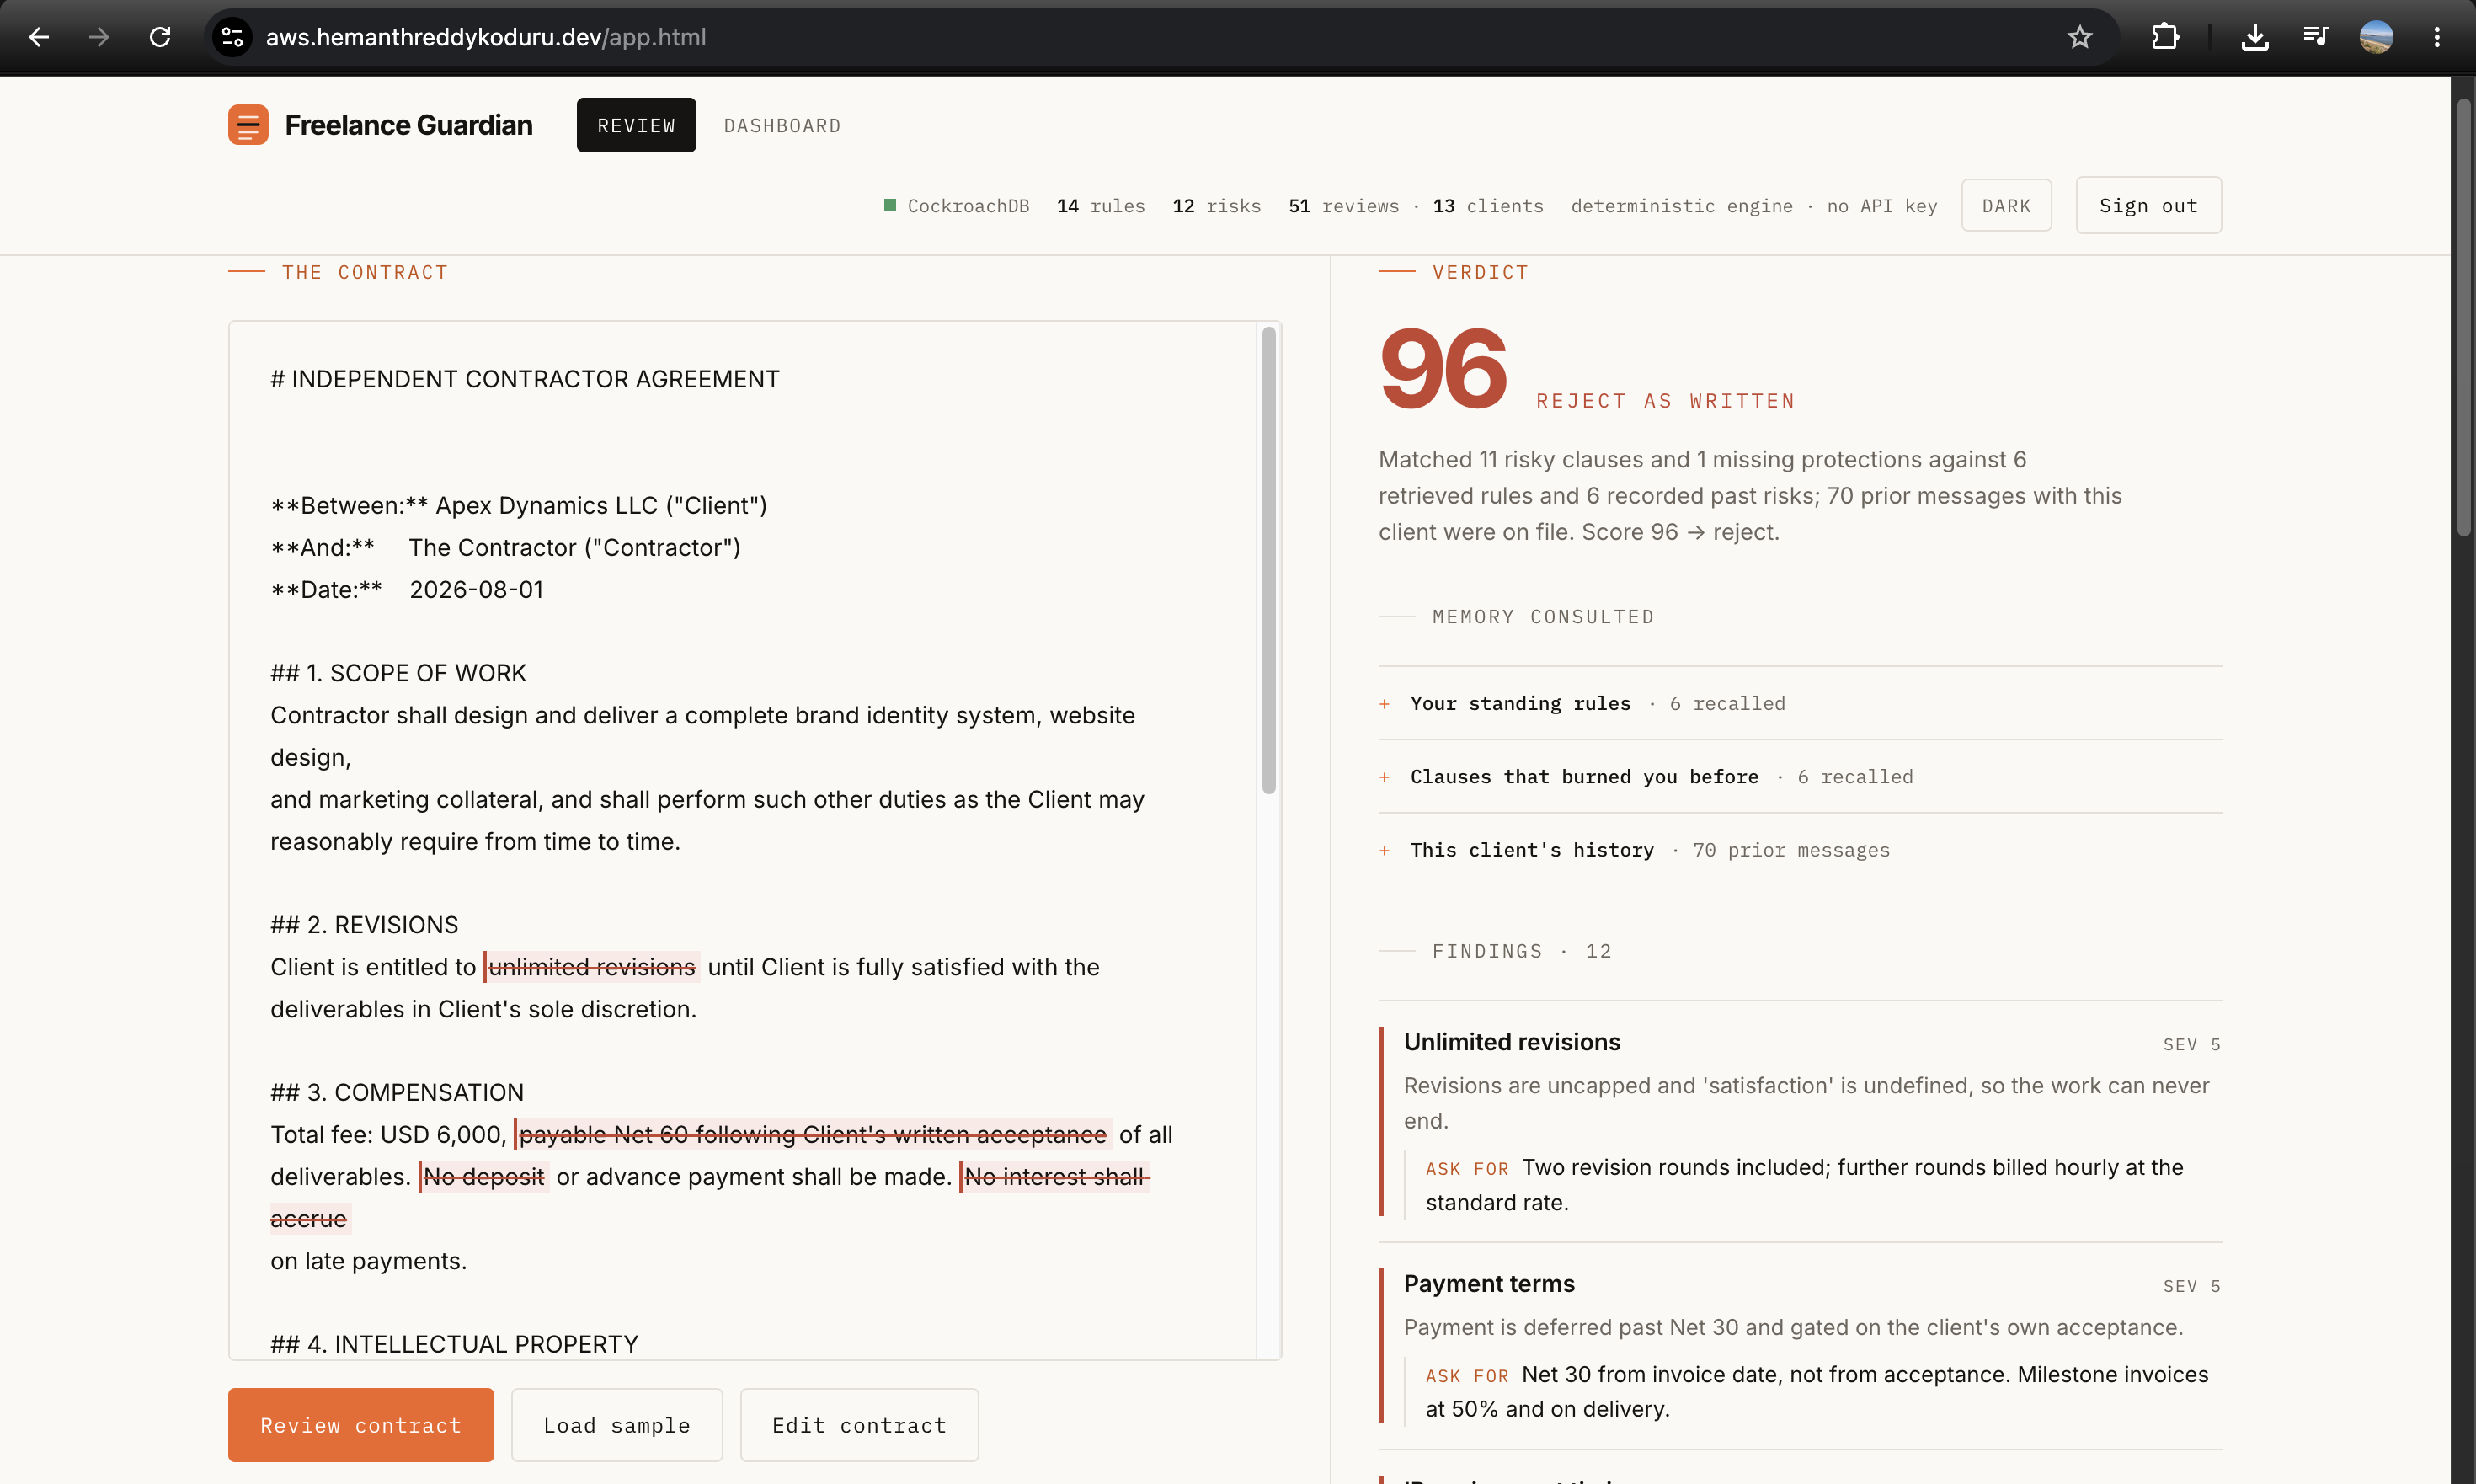This screenshot has height=1484, width=2476.
Task: Switch to the DASHBOARD tab
Action: click(782, 125)
